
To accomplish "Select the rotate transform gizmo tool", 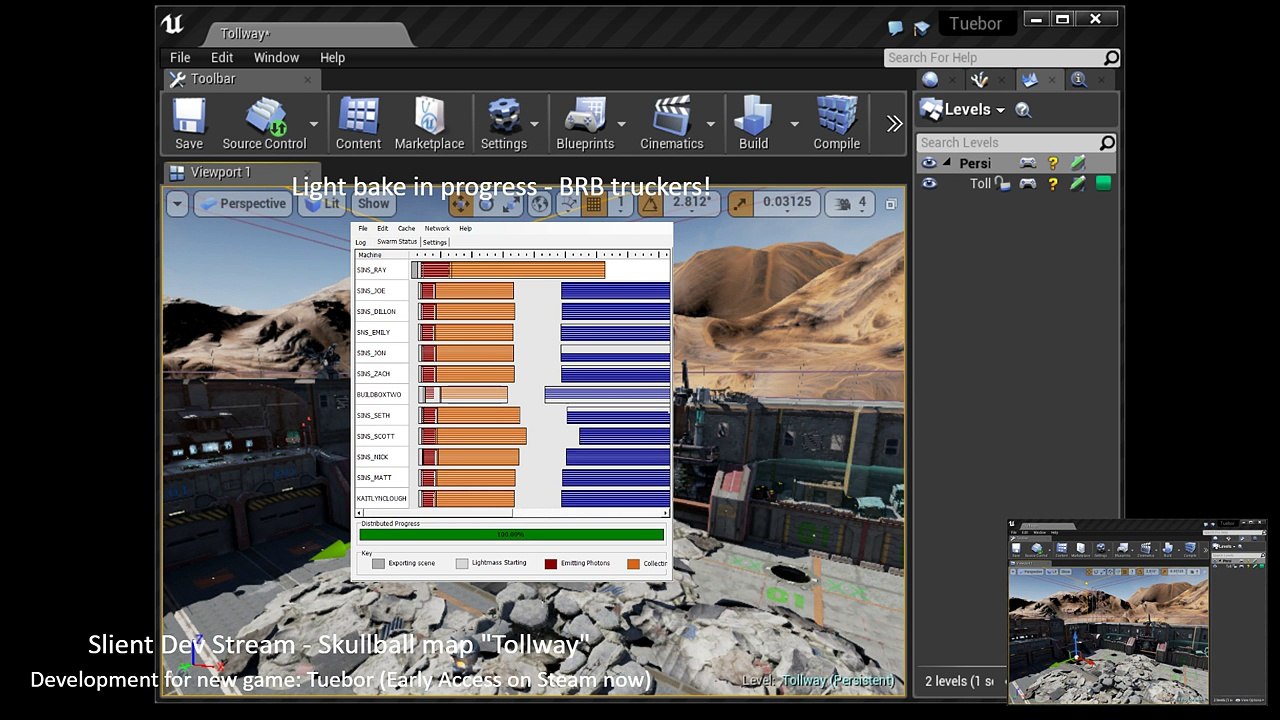I will [x=487, y=204].
